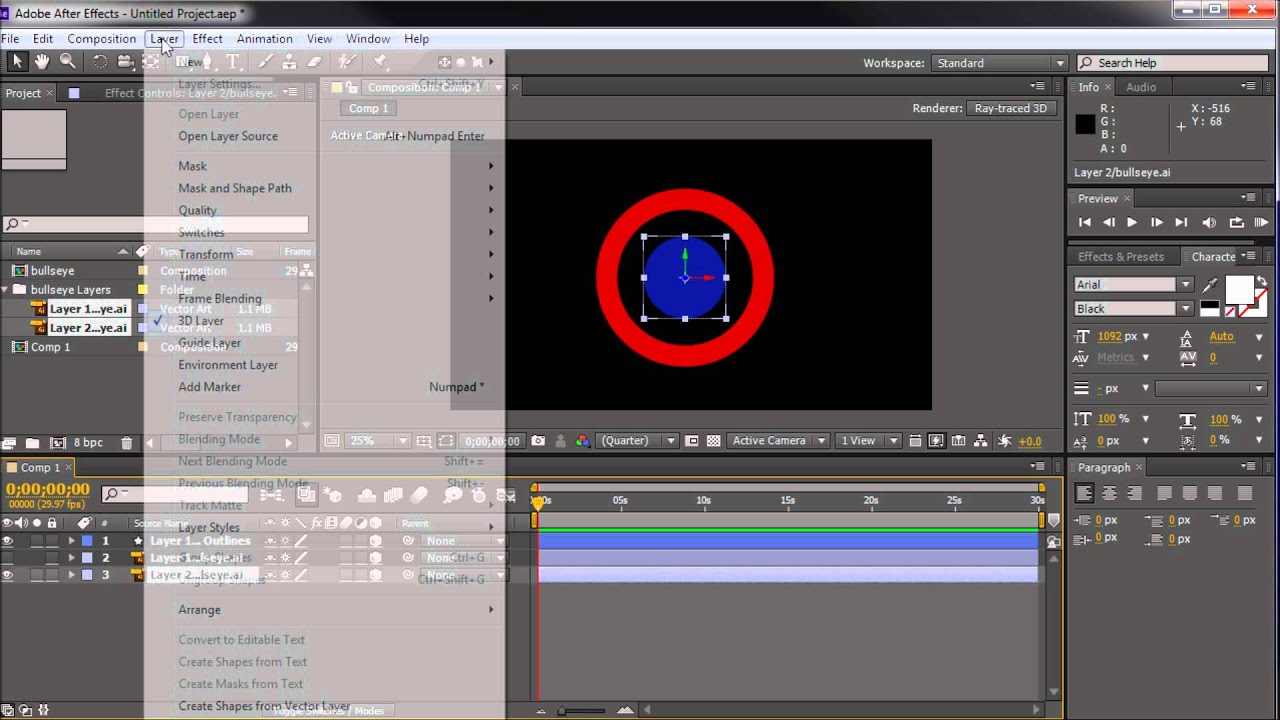Click the Comp 1 breadcrumb button
Viewport: 1280px width, 720px height.
pyautogui.click(x=368, y=108)
